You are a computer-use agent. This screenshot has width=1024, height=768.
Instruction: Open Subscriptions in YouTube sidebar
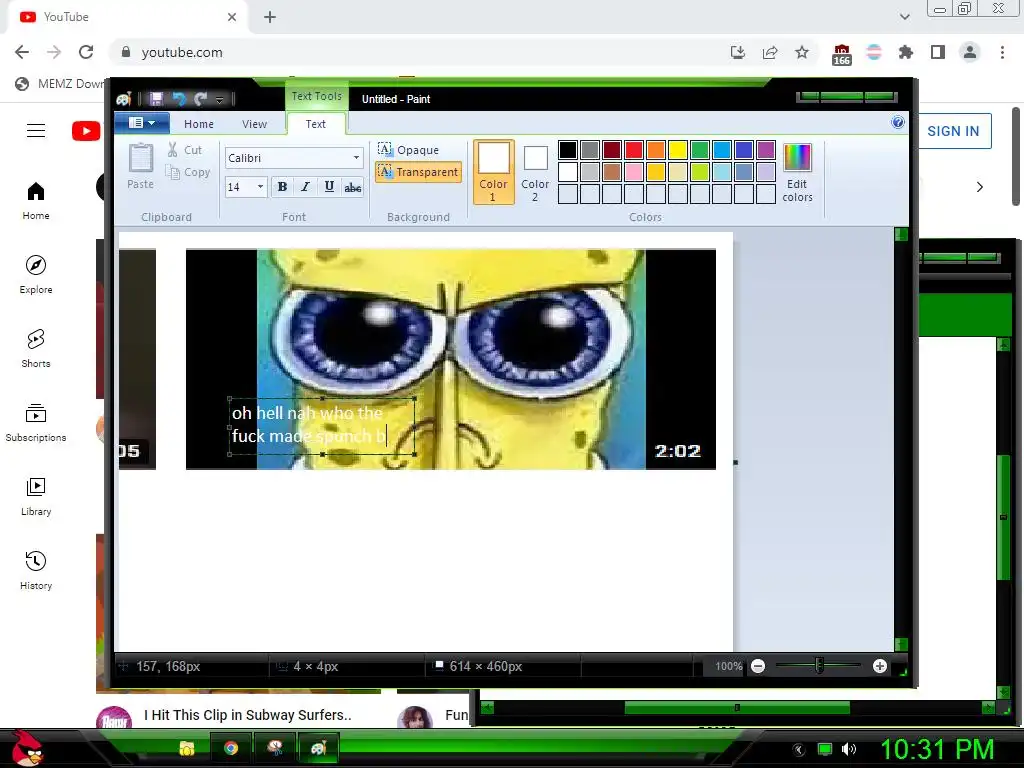pyautogui.click(x=36, y=423)
